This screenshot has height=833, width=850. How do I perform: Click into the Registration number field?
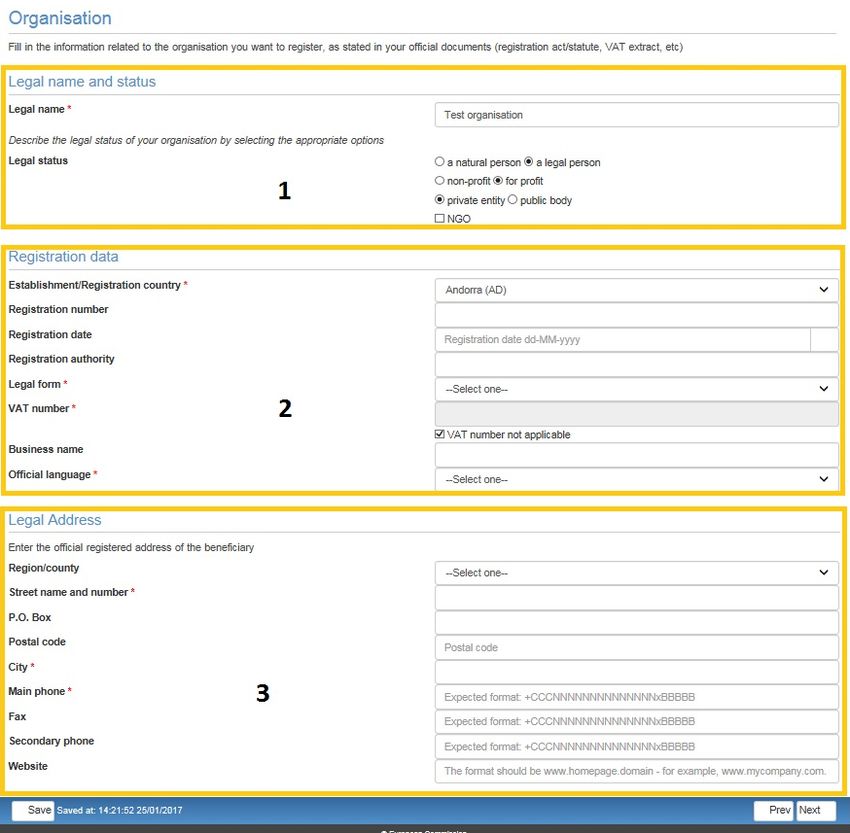636,315
